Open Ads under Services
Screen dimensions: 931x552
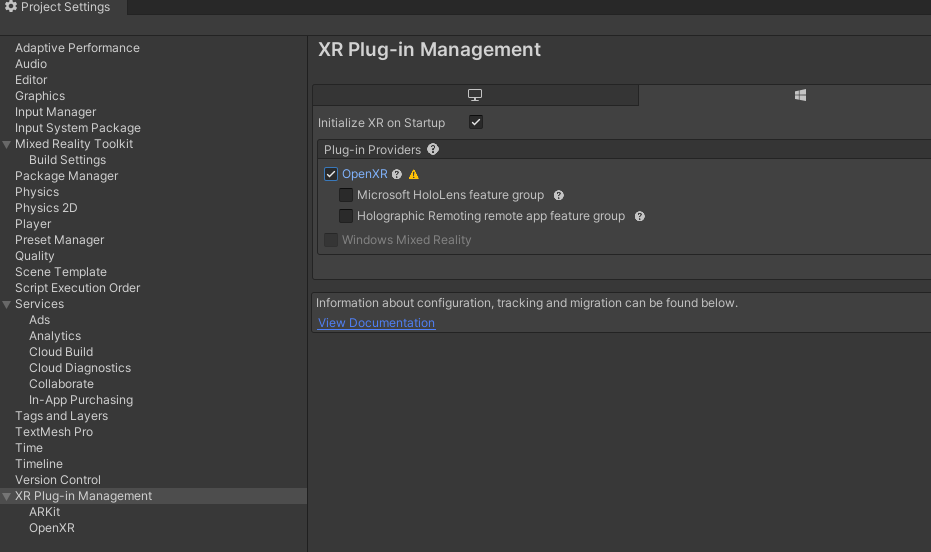tap(39, 321)
